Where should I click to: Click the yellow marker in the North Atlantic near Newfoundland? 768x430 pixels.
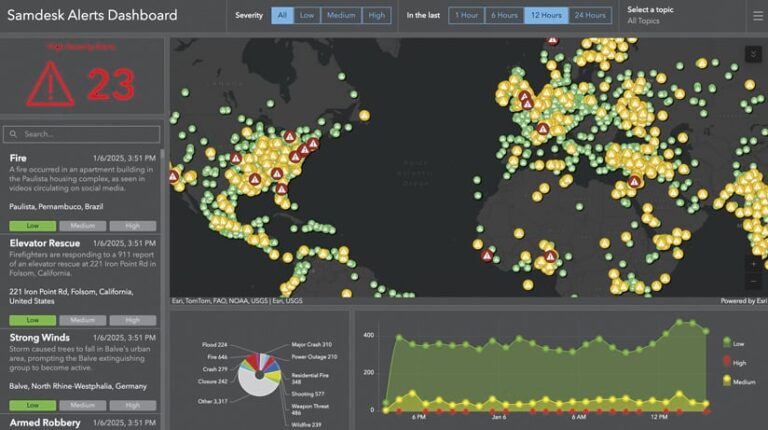tap(364, 116)
